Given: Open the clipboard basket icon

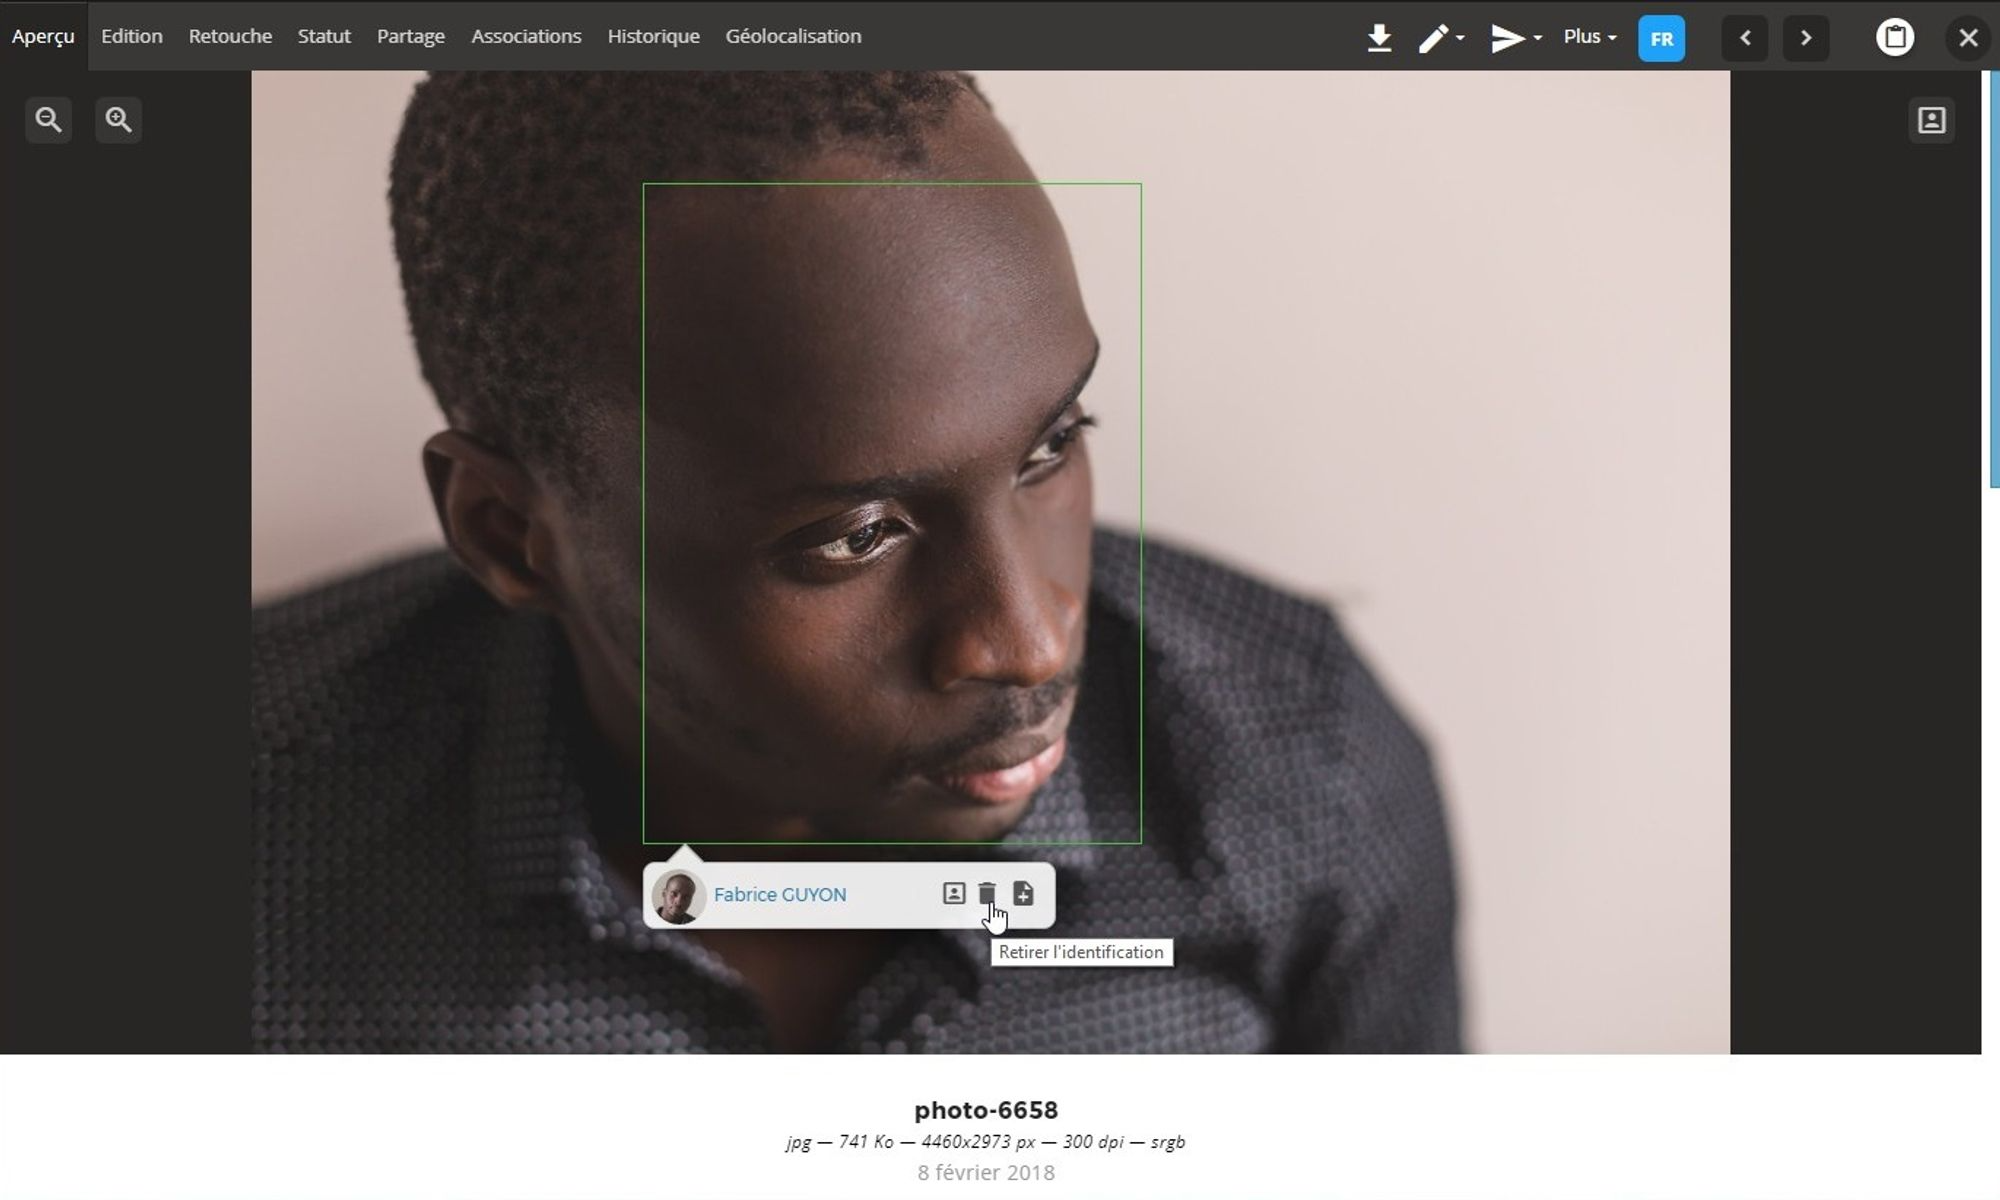Looking at the screenshot, I should point(1894,38).
